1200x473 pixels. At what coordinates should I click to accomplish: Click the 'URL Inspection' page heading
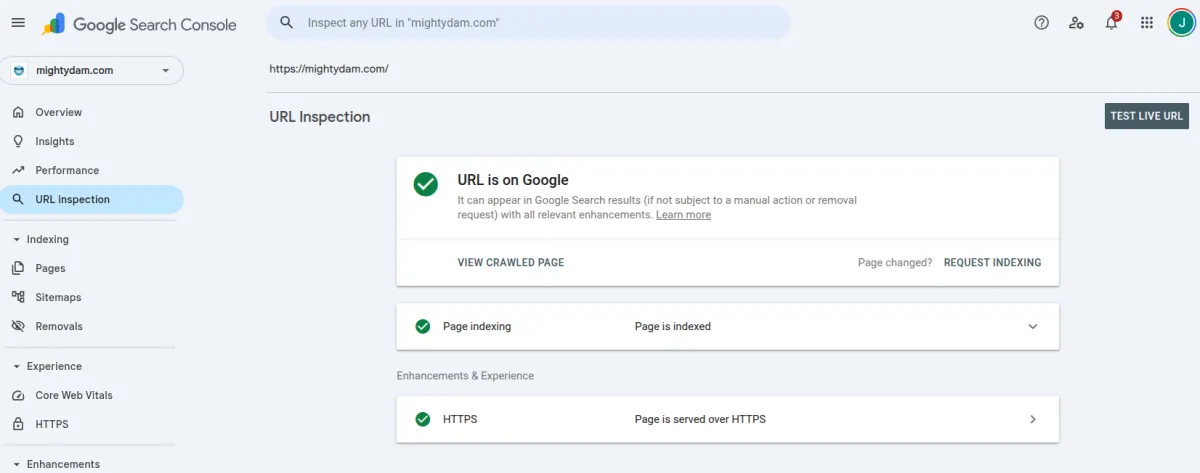[320, 117]
